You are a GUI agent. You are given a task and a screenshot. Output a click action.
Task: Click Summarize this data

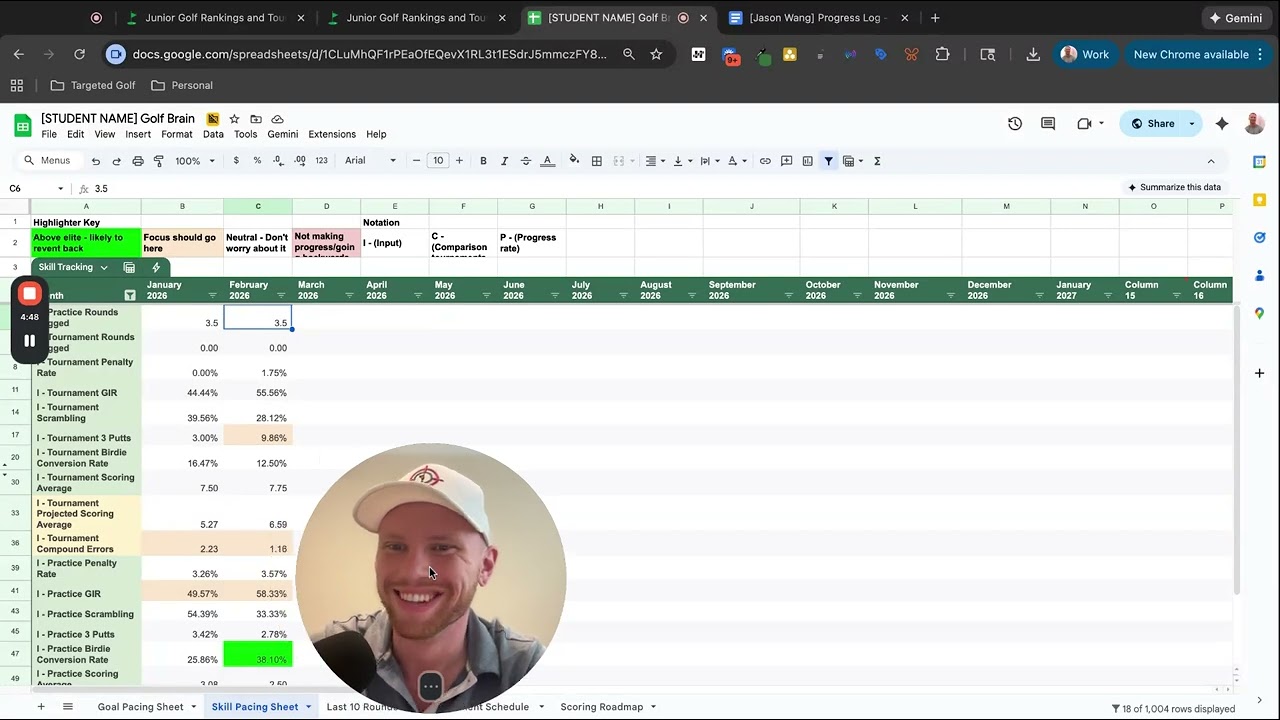click(1175, 187)
